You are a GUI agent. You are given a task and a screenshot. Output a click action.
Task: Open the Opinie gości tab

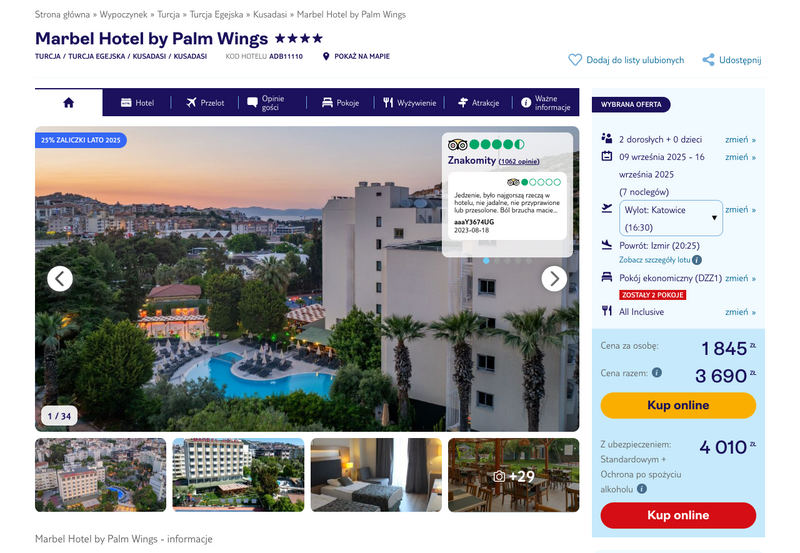[266, 103]
